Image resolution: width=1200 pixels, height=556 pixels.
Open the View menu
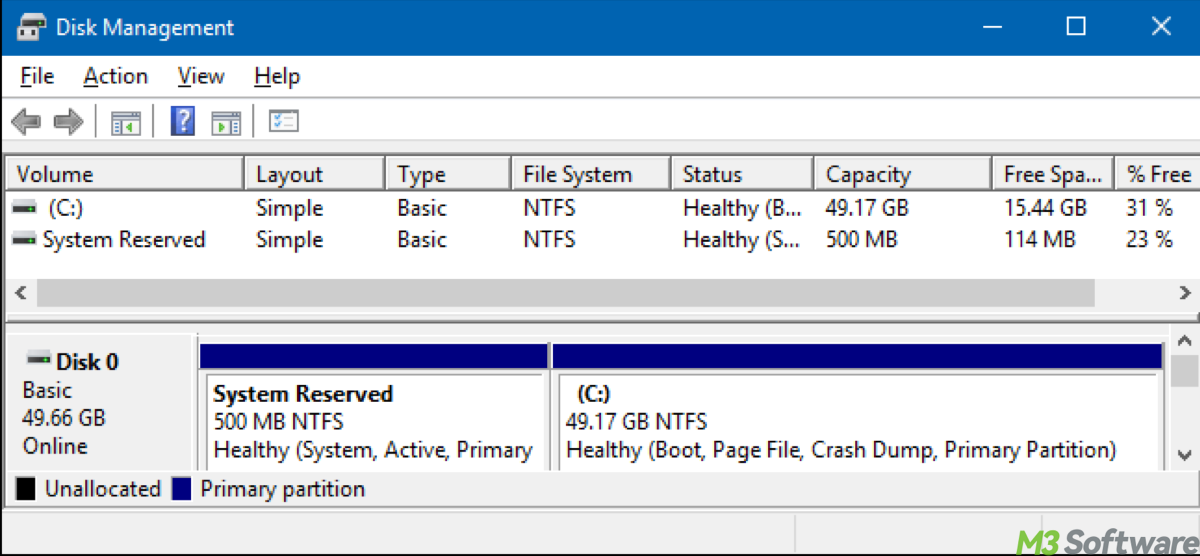coord(200,76)
